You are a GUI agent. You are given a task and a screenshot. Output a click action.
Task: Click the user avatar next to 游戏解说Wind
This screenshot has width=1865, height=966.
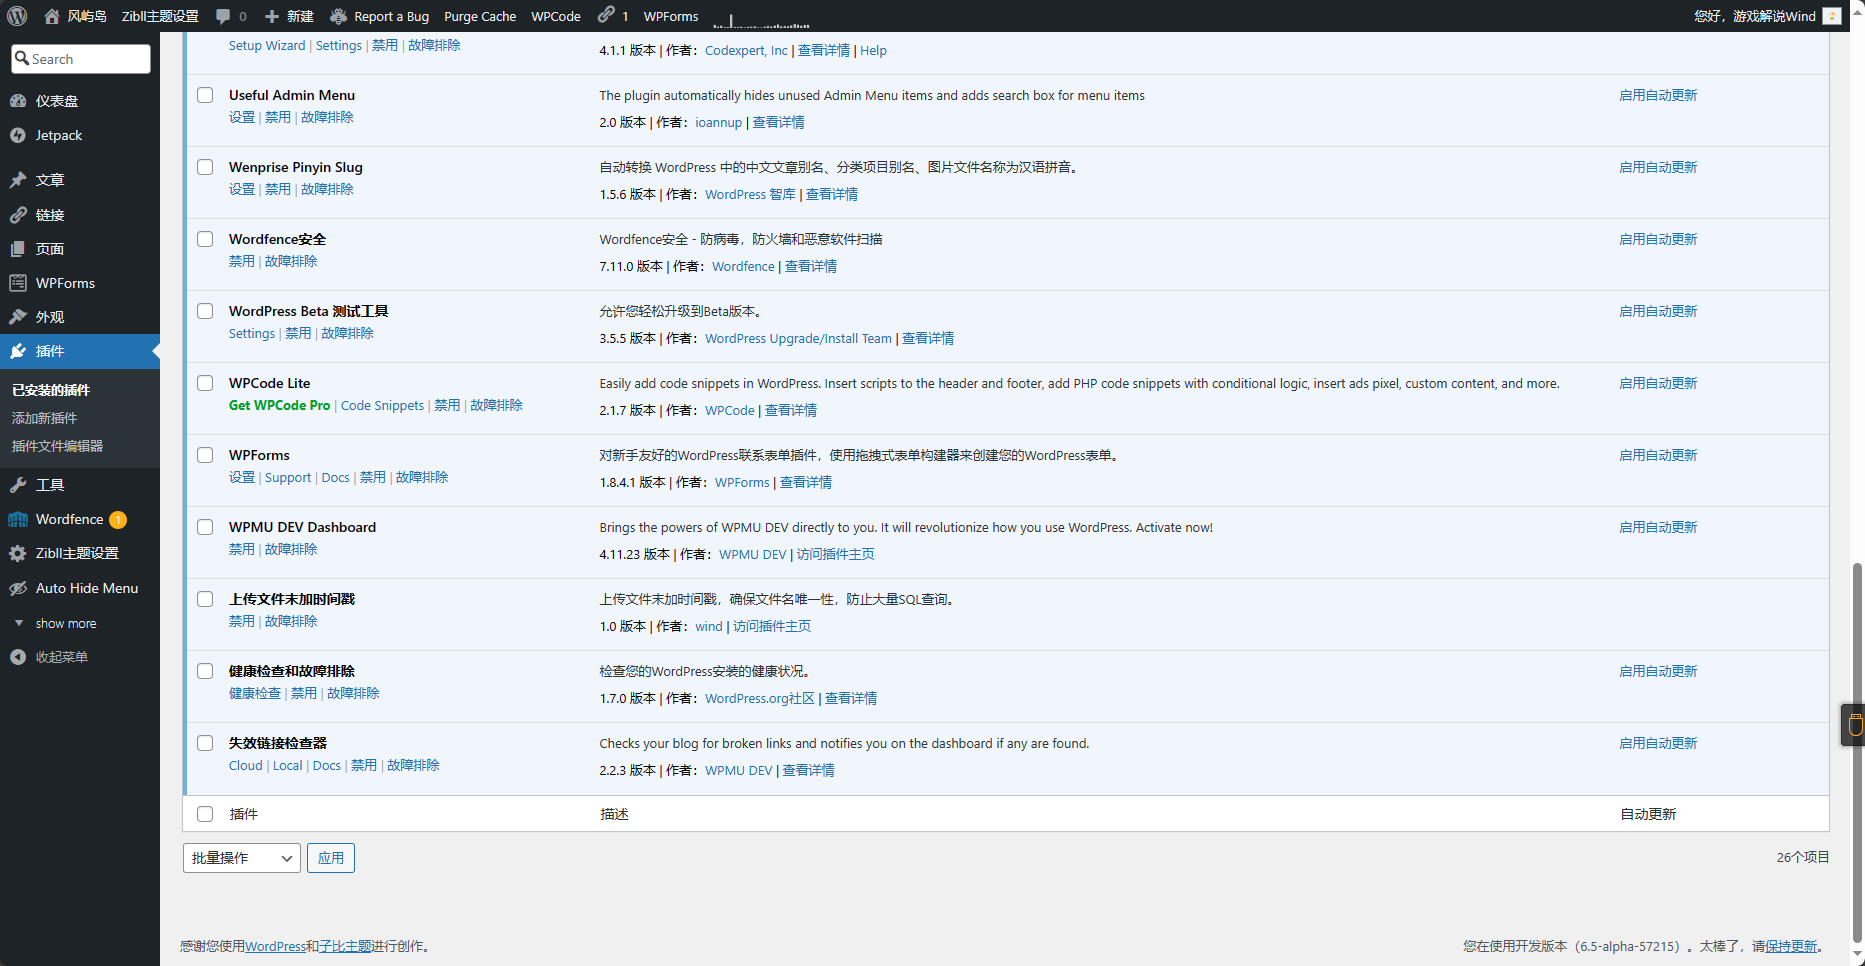1832,16
